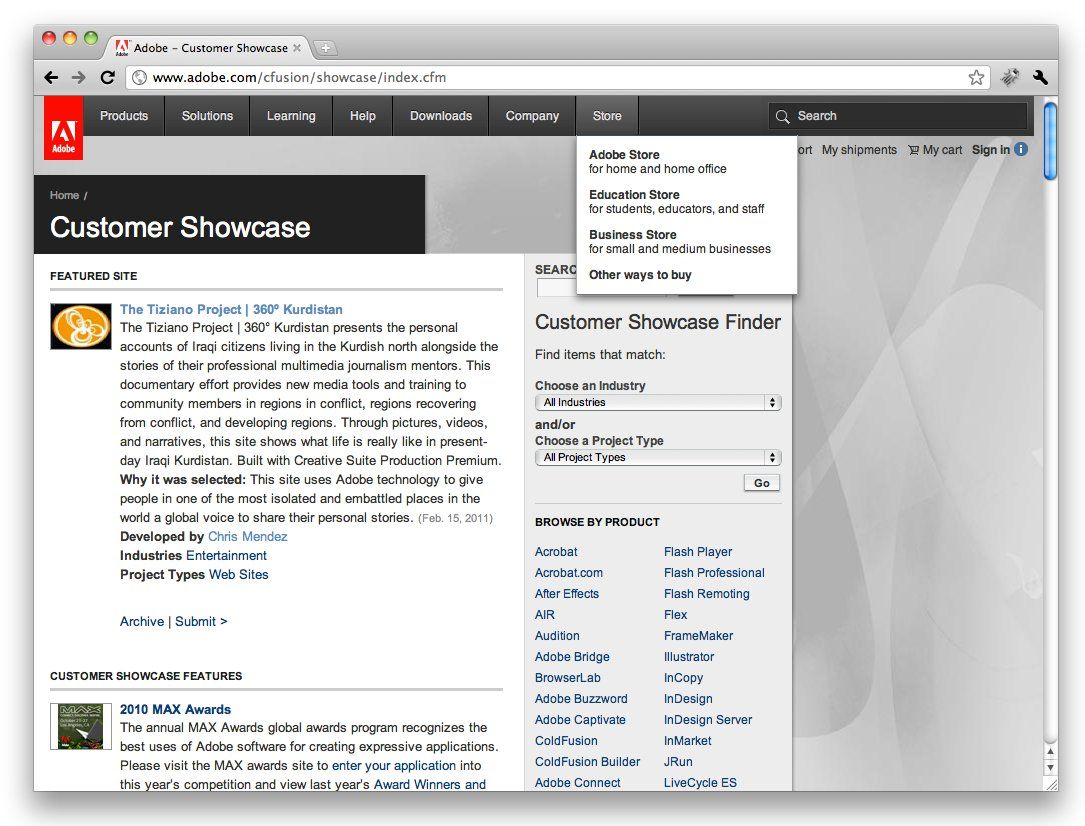Viewport: 1085px width, 826px height.
Task: Click the search magnifier icon
Action: (x=782, y=116)
